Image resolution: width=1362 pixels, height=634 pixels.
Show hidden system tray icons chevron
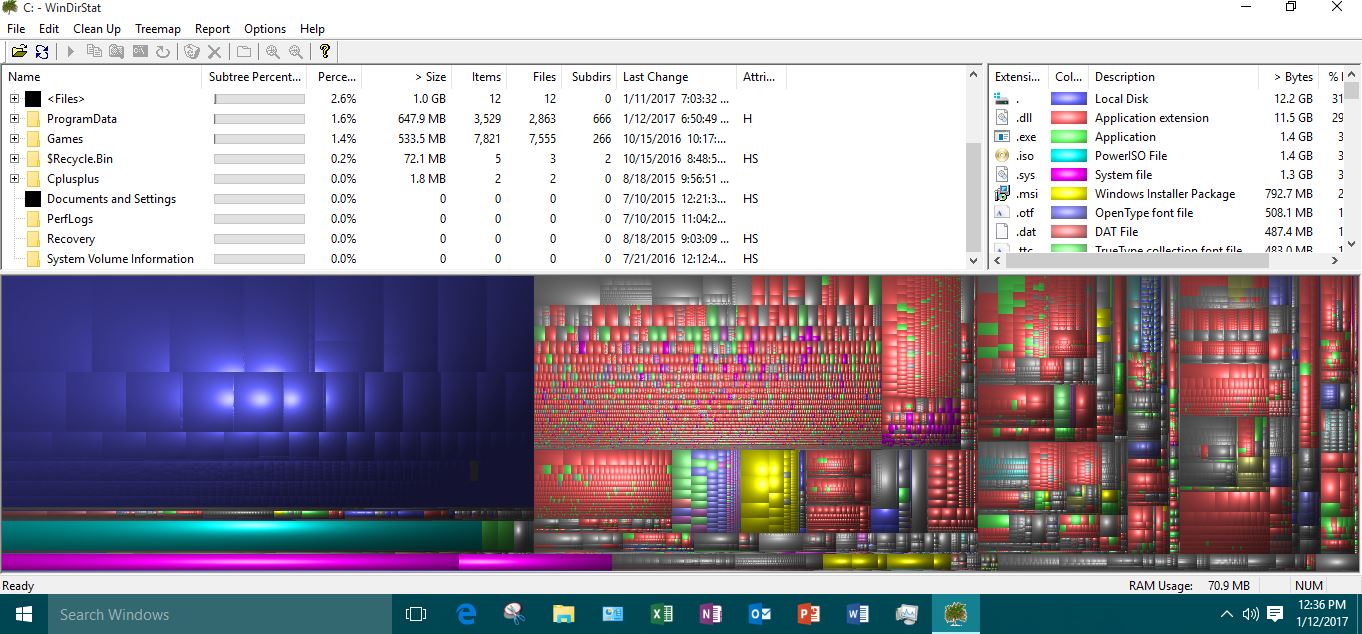[1227, 614]
